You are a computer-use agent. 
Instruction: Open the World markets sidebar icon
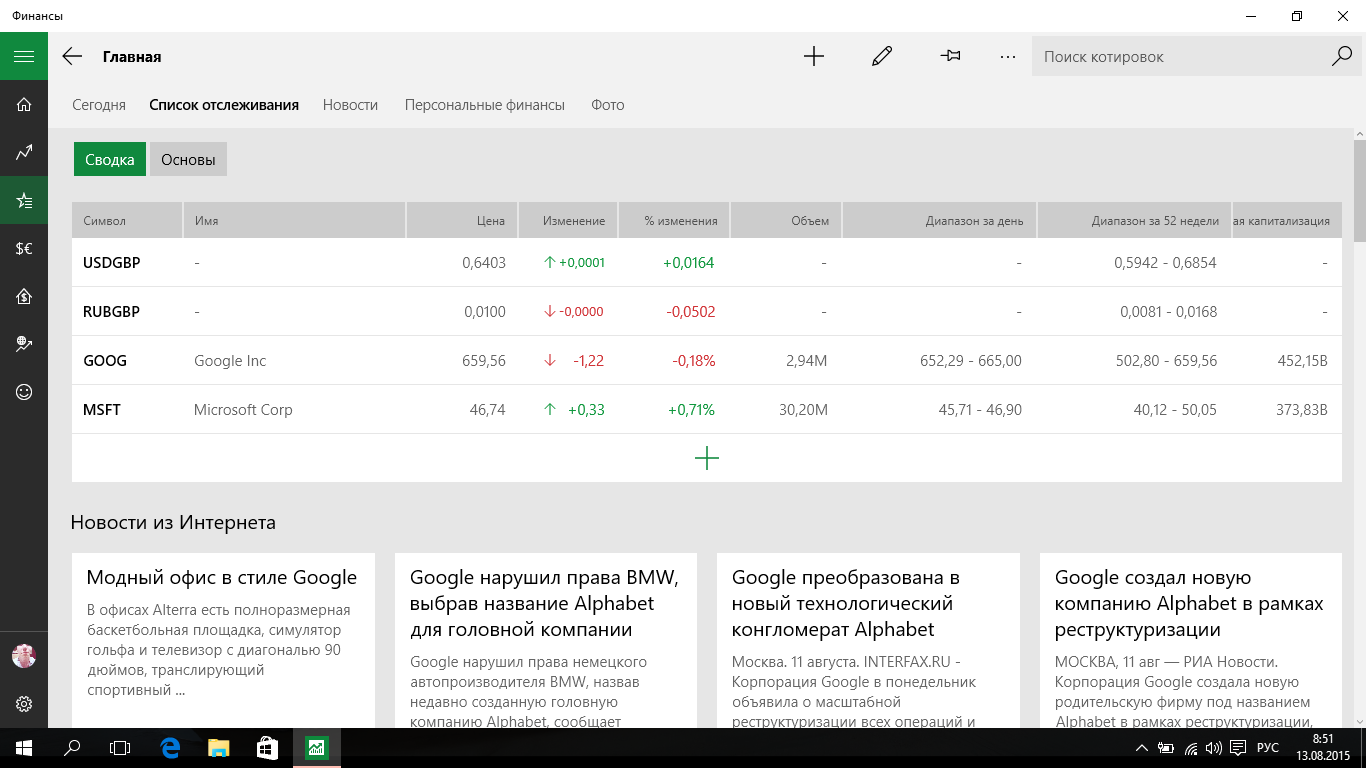pos(24,344)
